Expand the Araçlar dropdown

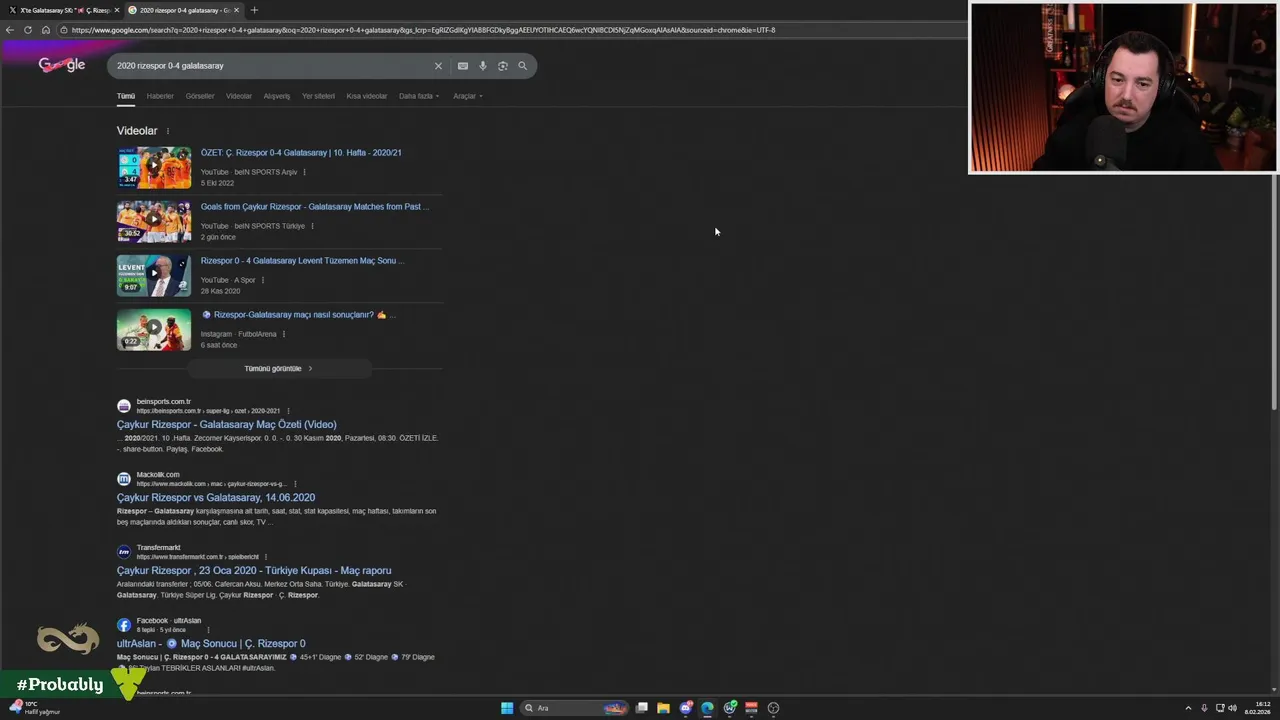[x=468, y=96]
